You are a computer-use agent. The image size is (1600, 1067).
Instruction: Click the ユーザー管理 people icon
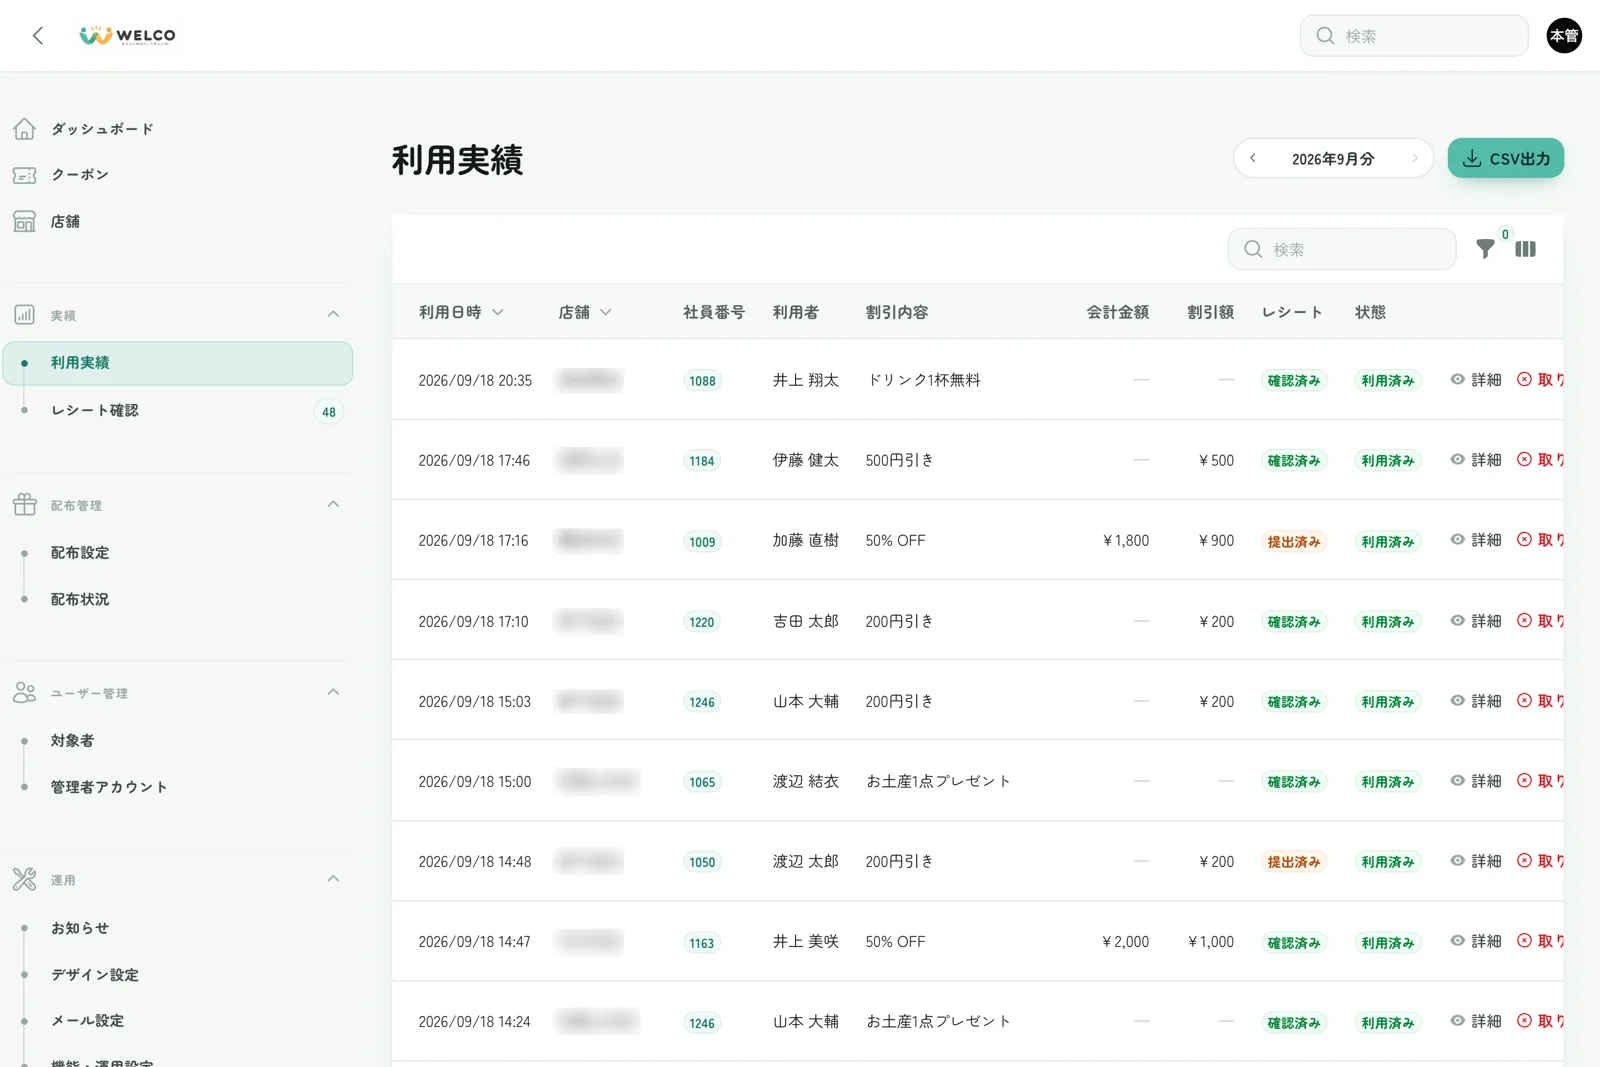tap(24, 692)
